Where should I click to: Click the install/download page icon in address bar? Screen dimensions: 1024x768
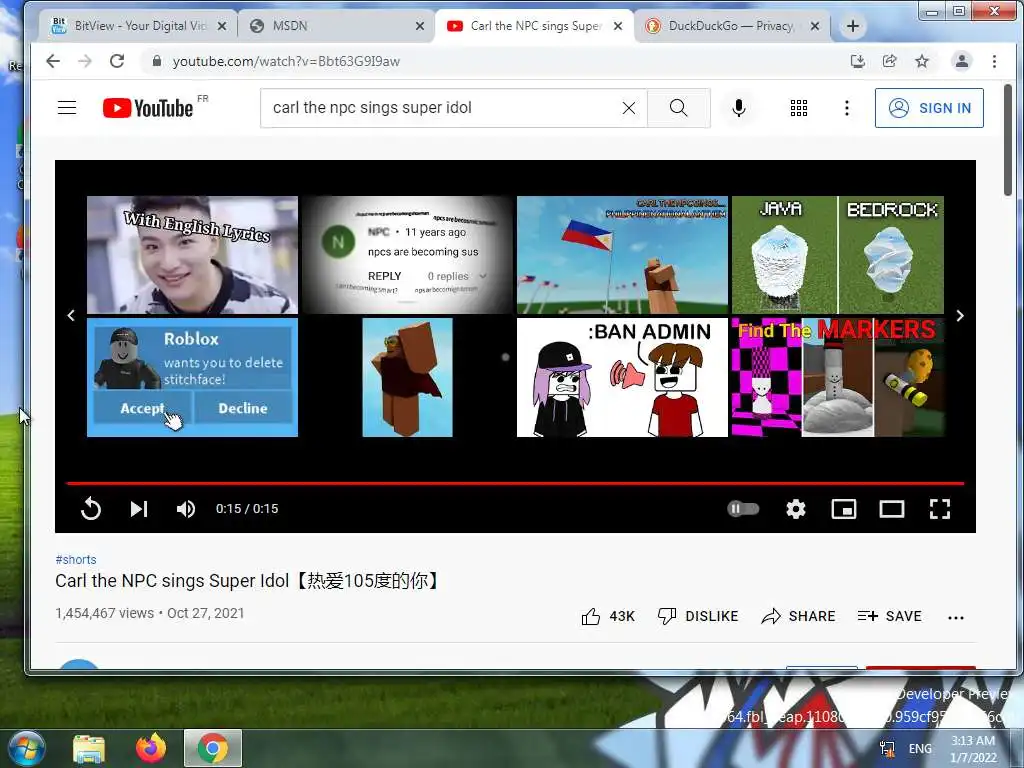point(857,61)
